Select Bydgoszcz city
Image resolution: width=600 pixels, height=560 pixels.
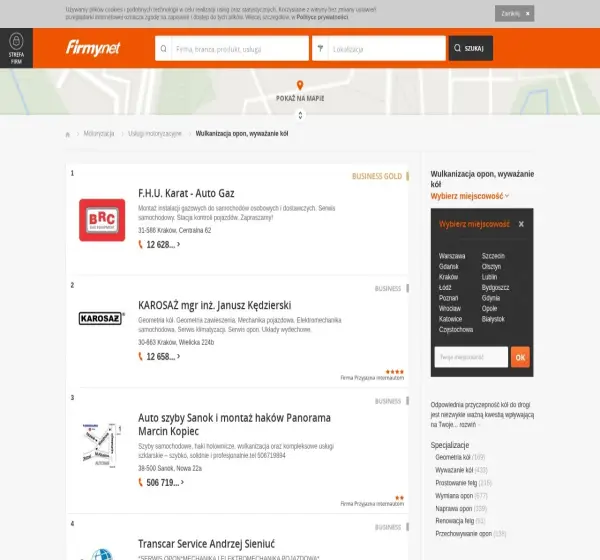(496, 287)
